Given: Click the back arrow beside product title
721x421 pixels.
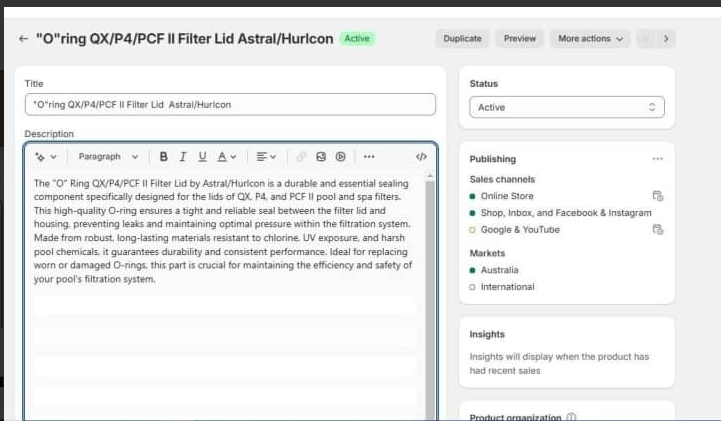Looking at the screenshot, I should [x=23, y=39].
